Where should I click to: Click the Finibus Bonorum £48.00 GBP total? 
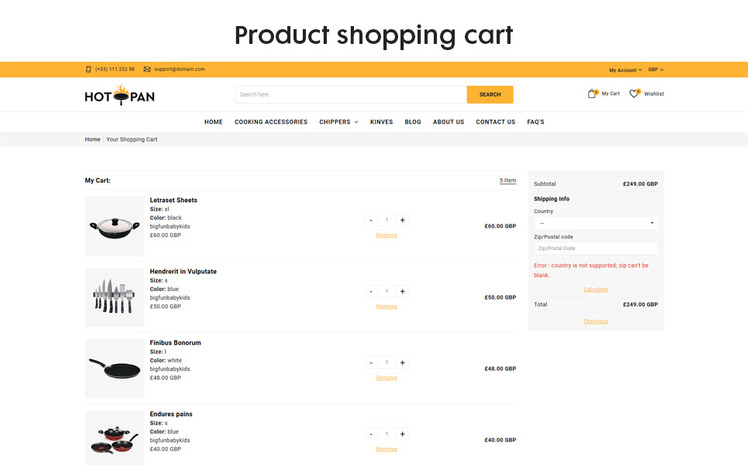500,369
